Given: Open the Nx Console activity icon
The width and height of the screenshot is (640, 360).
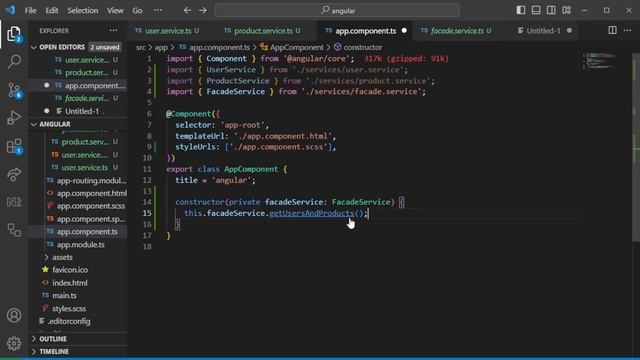Looking at the screenshot, I should pyautogui.click(x=14, y=202).
